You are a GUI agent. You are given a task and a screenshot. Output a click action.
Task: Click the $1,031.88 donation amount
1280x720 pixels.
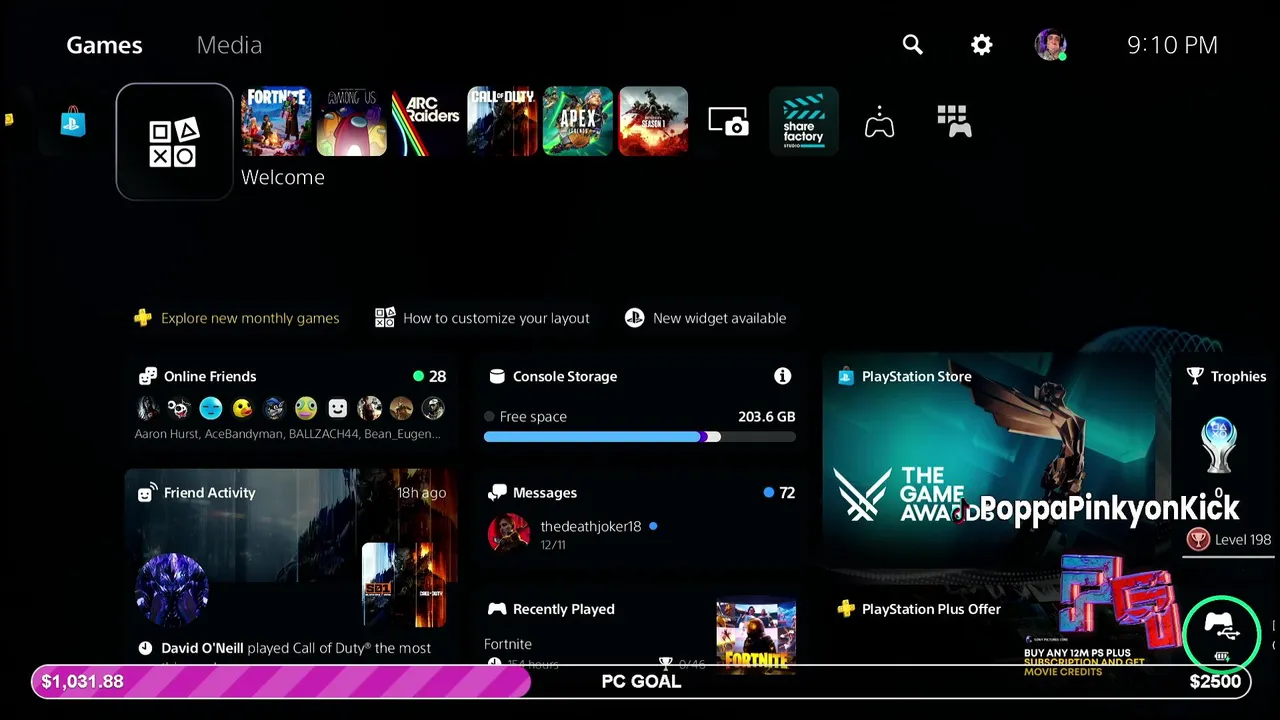[82, 681]
